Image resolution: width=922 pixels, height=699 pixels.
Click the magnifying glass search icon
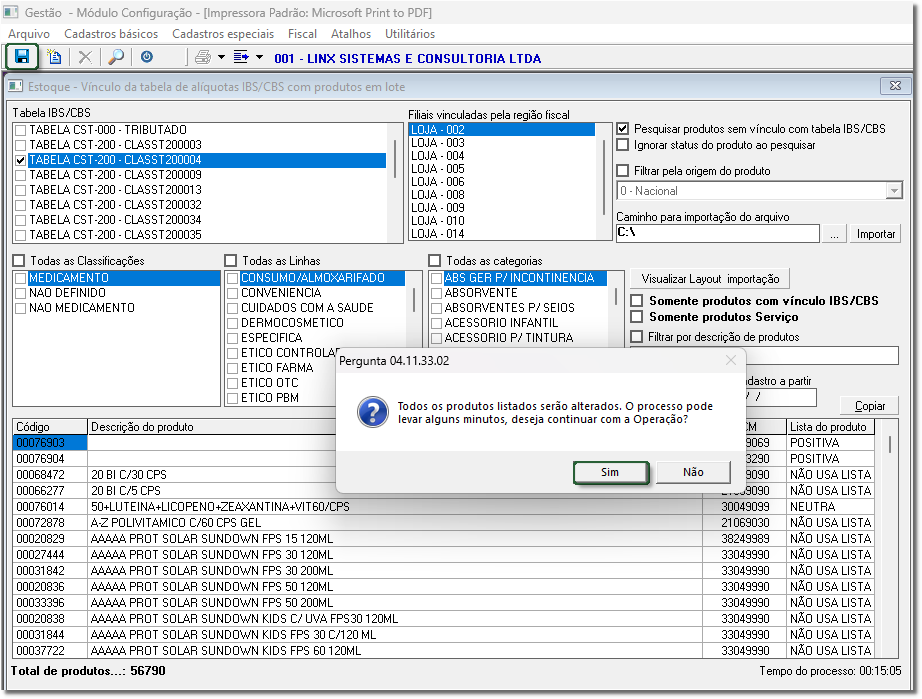pos(116,58)
